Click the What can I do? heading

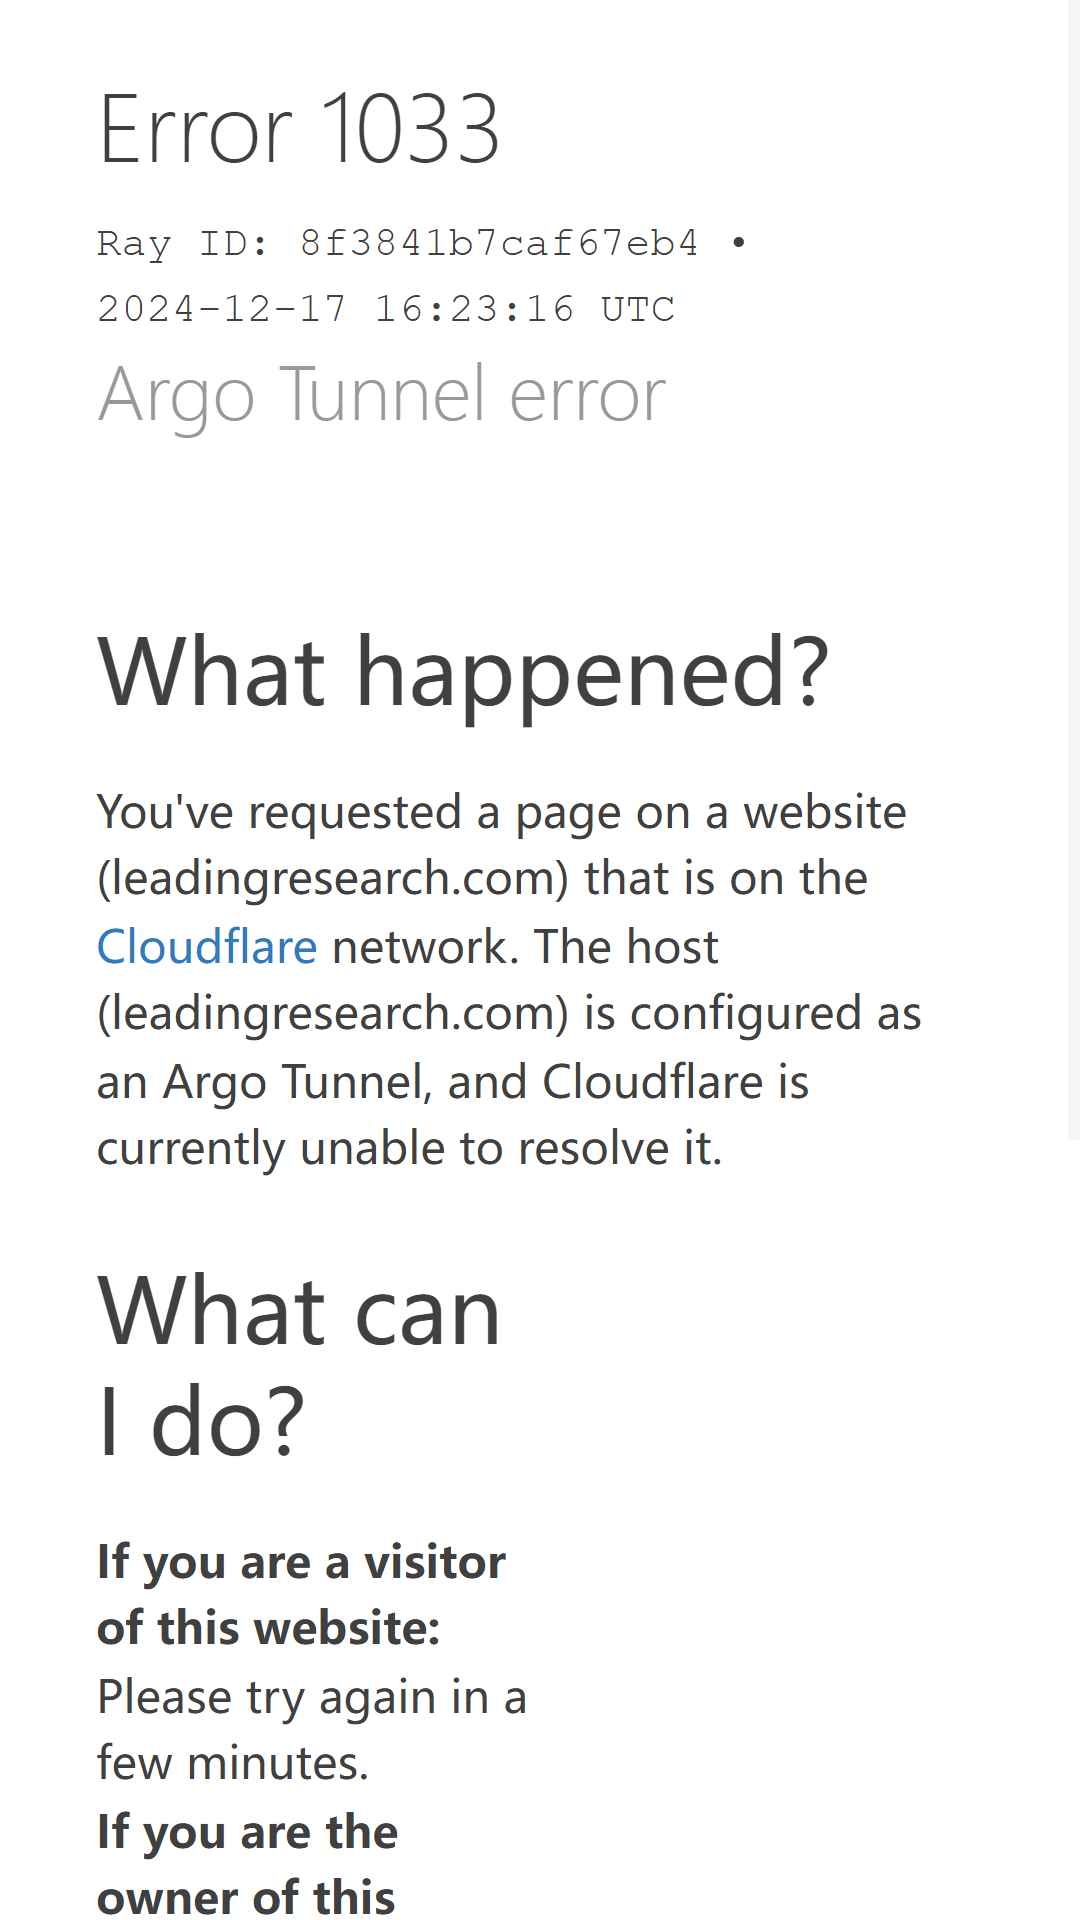coord(299,1366)
